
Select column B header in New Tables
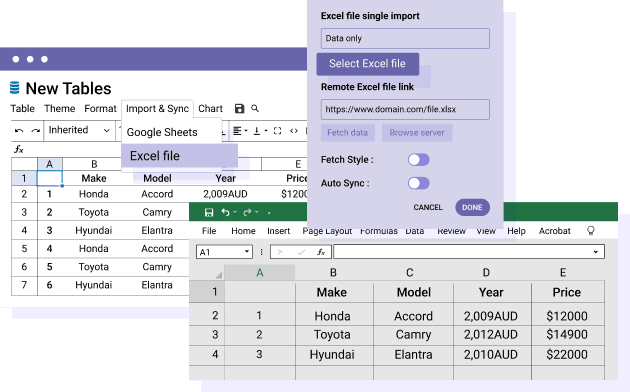pyautogui.click(x=94, y=164)
